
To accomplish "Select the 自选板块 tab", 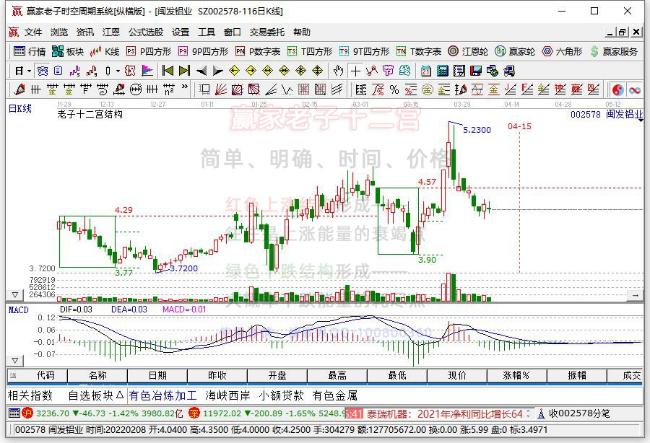I will pyautogui.click(x=95, y=395).
